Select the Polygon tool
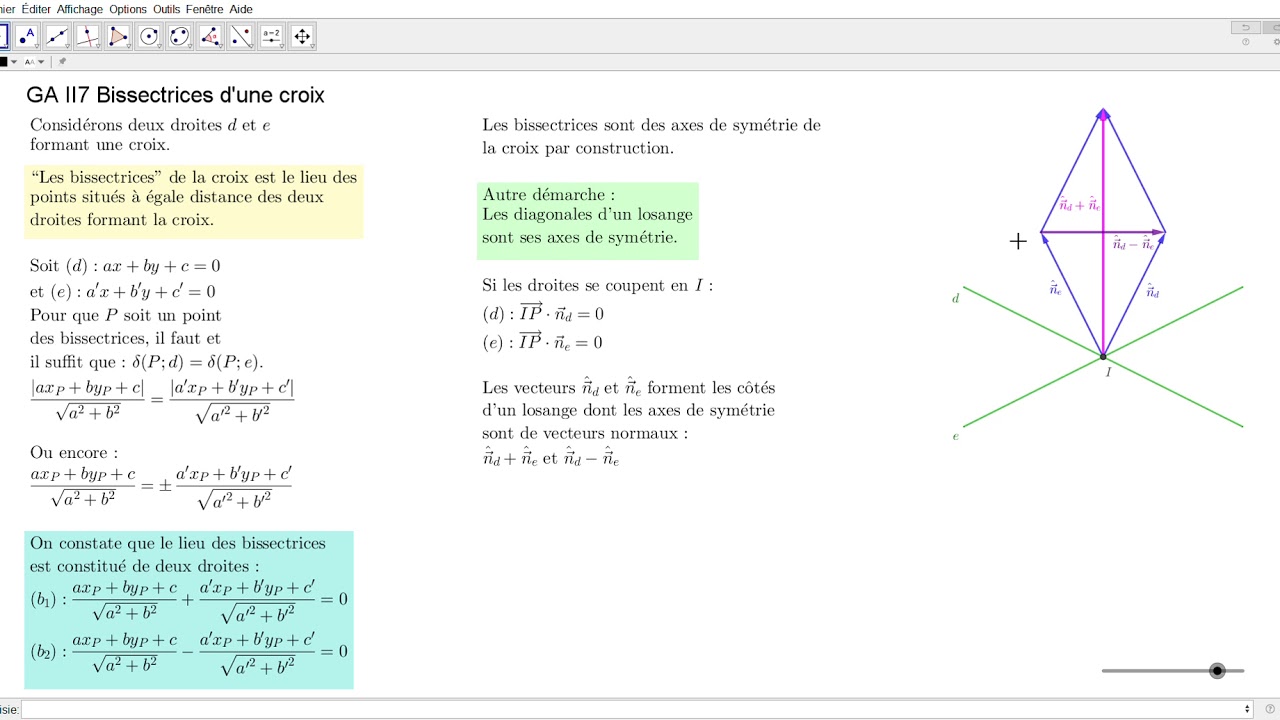Screen dimensions: 1280x720 coord(118,37)
